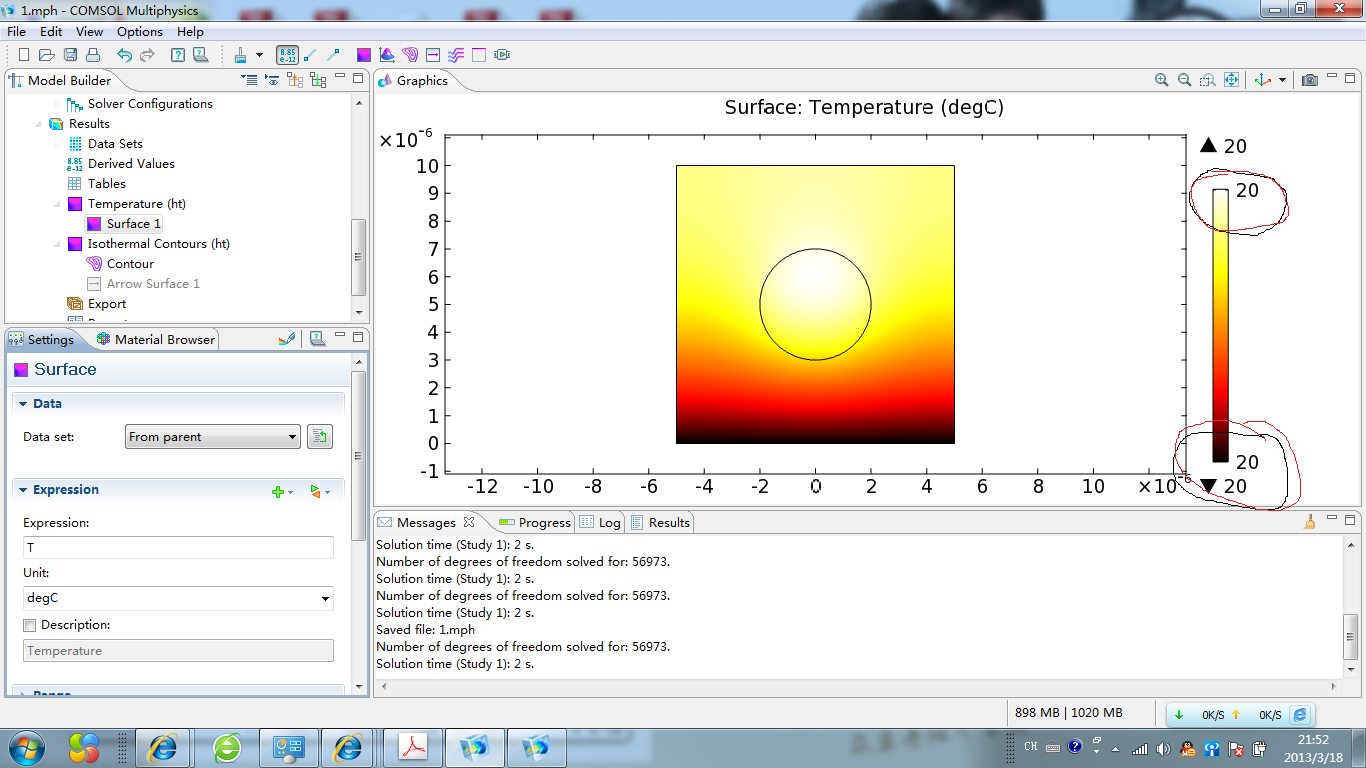Click the Plot icon in Settings panel
This screenshot has width=1366, height=768.
(x=287, y=339)
